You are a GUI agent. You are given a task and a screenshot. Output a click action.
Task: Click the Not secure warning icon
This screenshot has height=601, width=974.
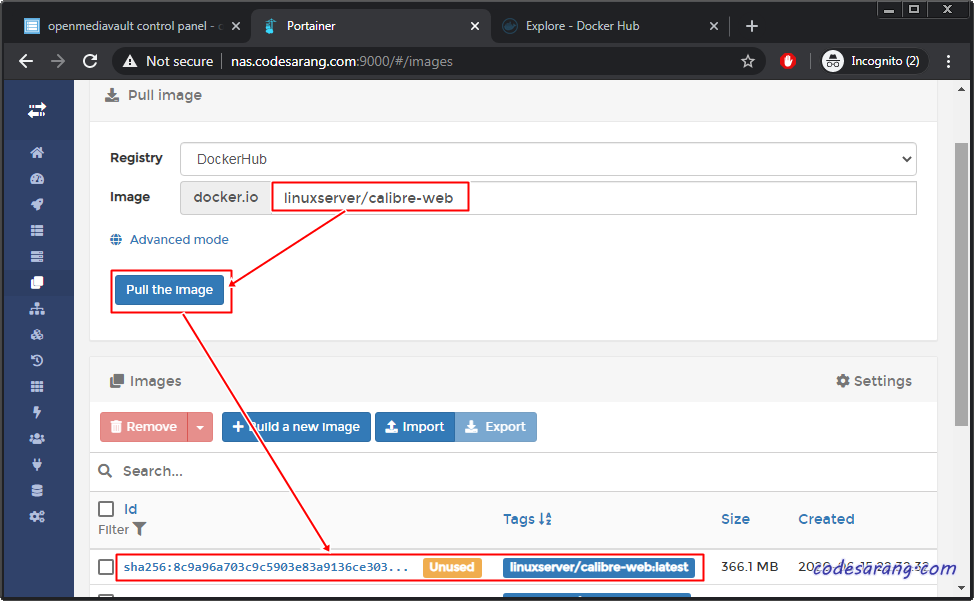(129, 61)
